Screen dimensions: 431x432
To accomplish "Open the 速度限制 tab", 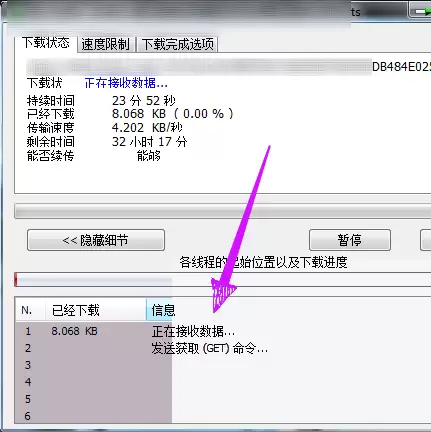I will click(x=106, y=44).
